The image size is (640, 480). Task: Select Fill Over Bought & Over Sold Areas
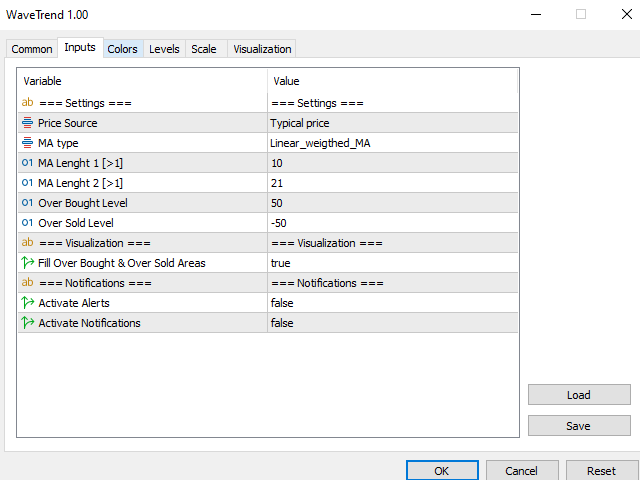click(122, 263)
